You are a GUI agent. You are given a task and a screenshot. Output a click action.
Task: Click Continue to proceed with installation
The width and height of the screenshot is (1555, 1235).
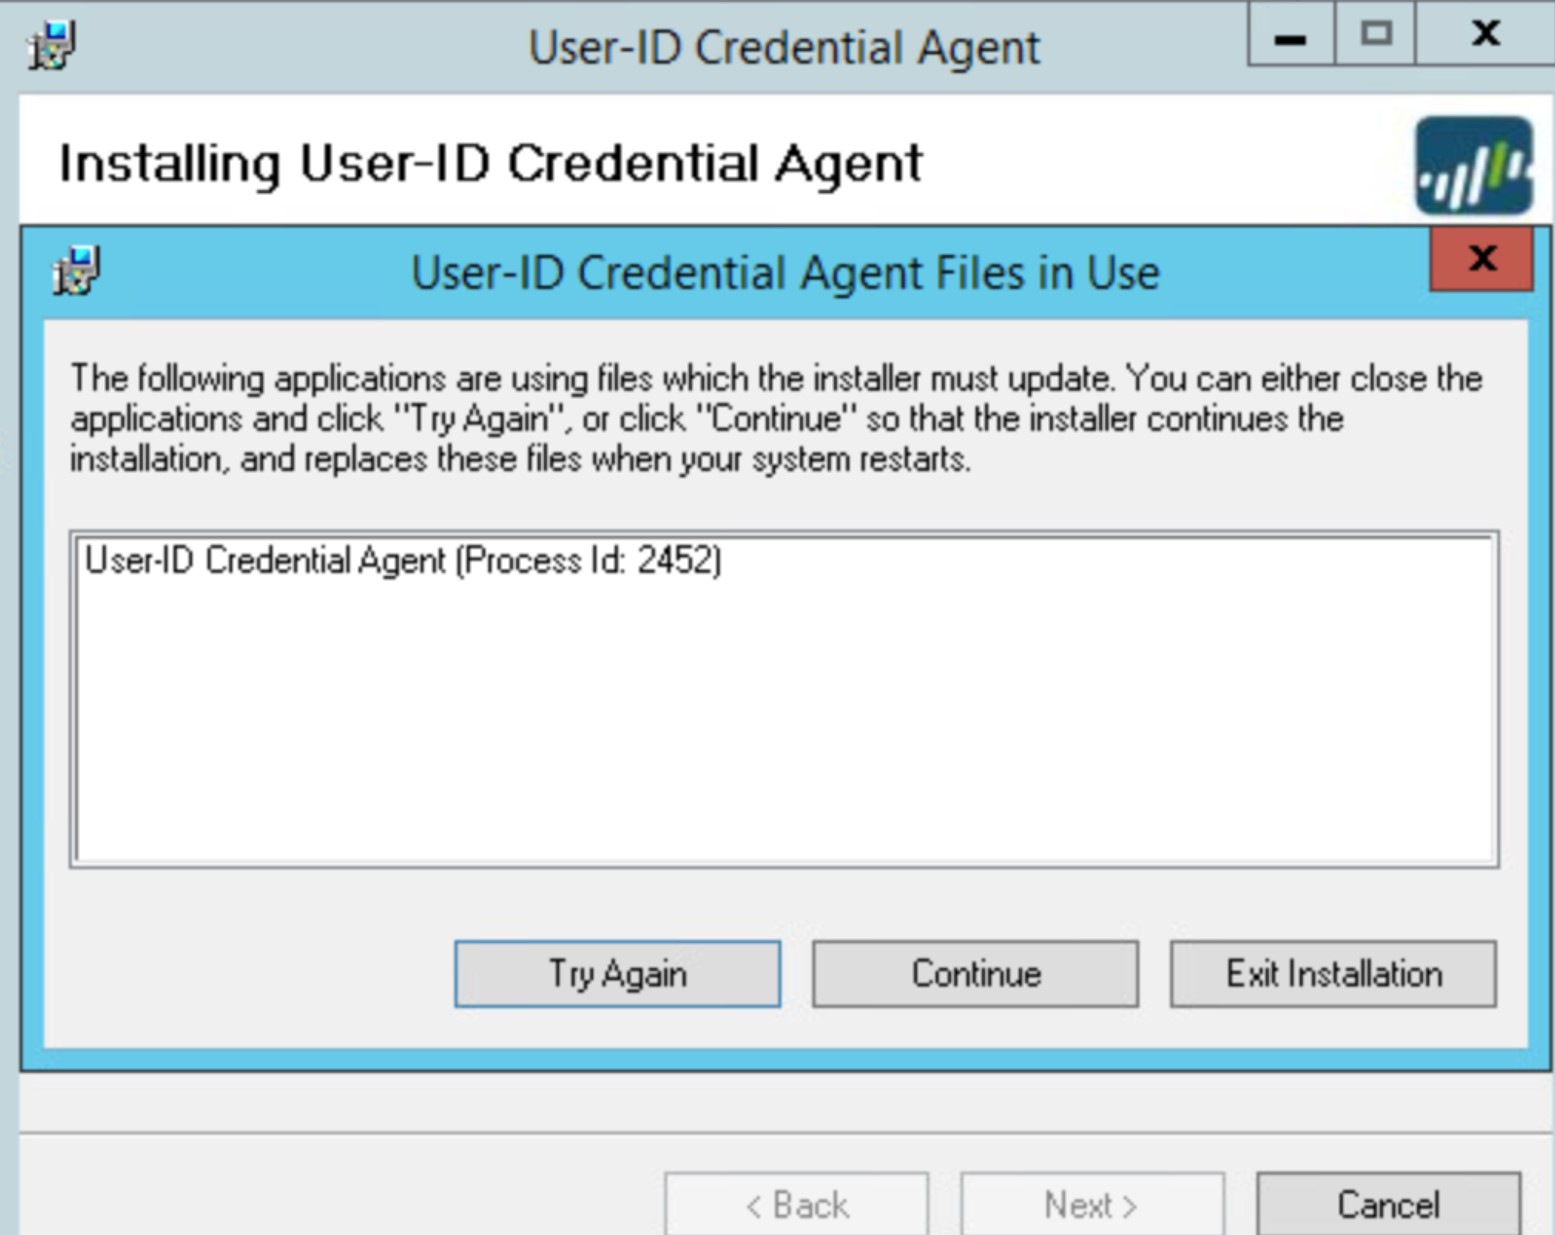975,973
